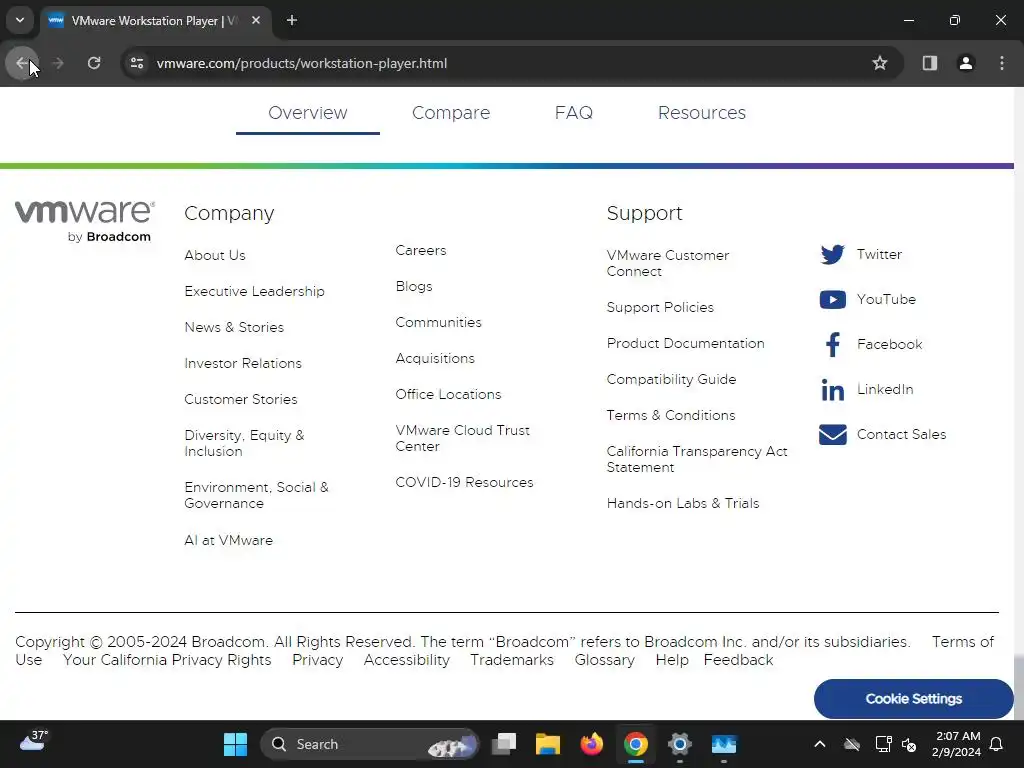Click the browser back arrow
The height and width of the screenshot is (768, 1024).
coord(22,63)
